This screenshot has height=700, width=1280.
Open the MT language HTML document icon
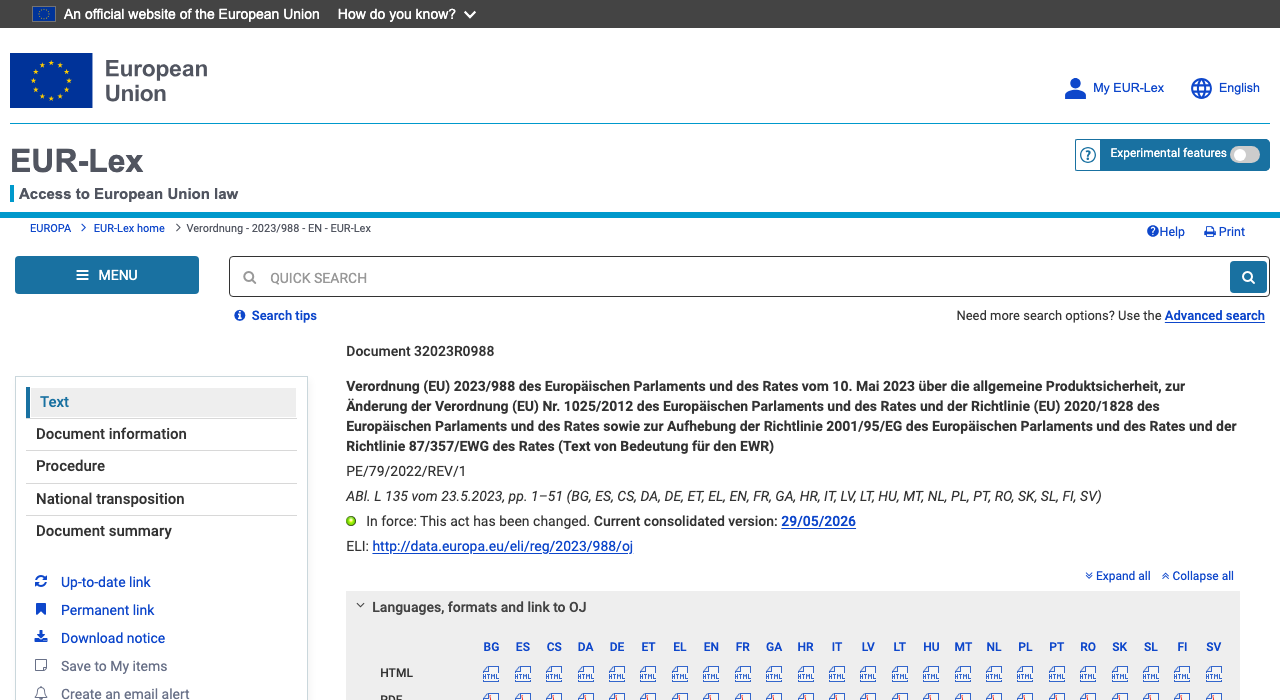pyautogui.click(x=963, y=674)
